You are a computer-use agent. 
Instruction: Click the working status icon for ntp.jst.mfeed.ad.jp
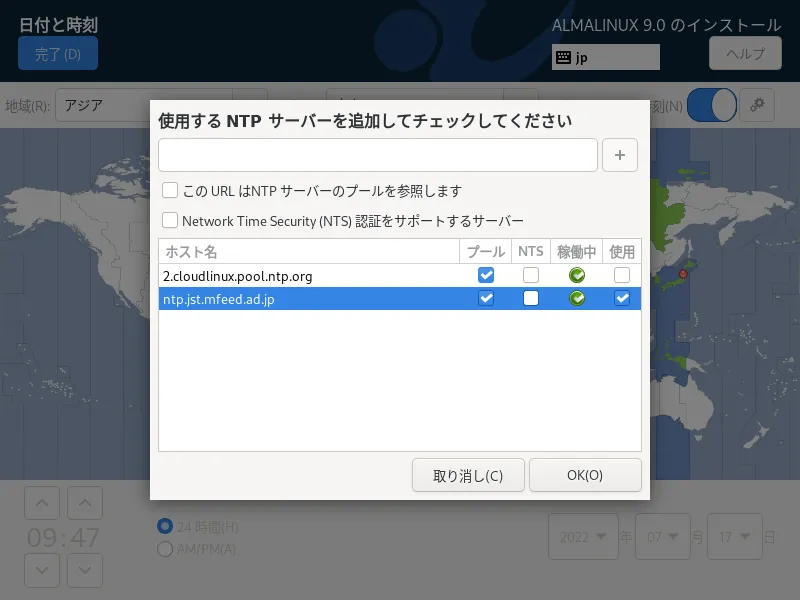coord(577,298)
